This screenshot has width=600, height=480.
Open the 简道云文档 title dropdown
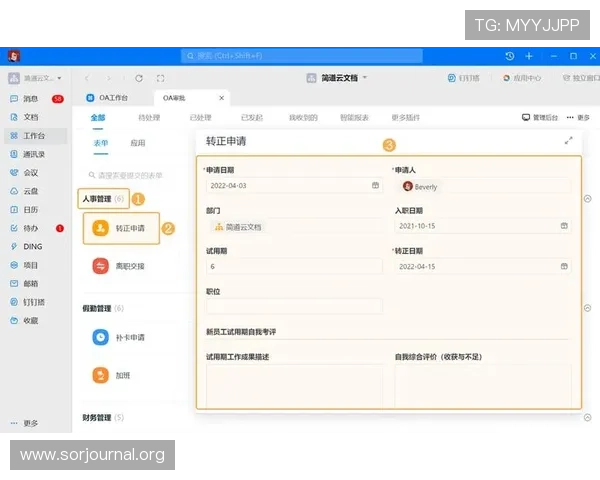tap(337, 78)
